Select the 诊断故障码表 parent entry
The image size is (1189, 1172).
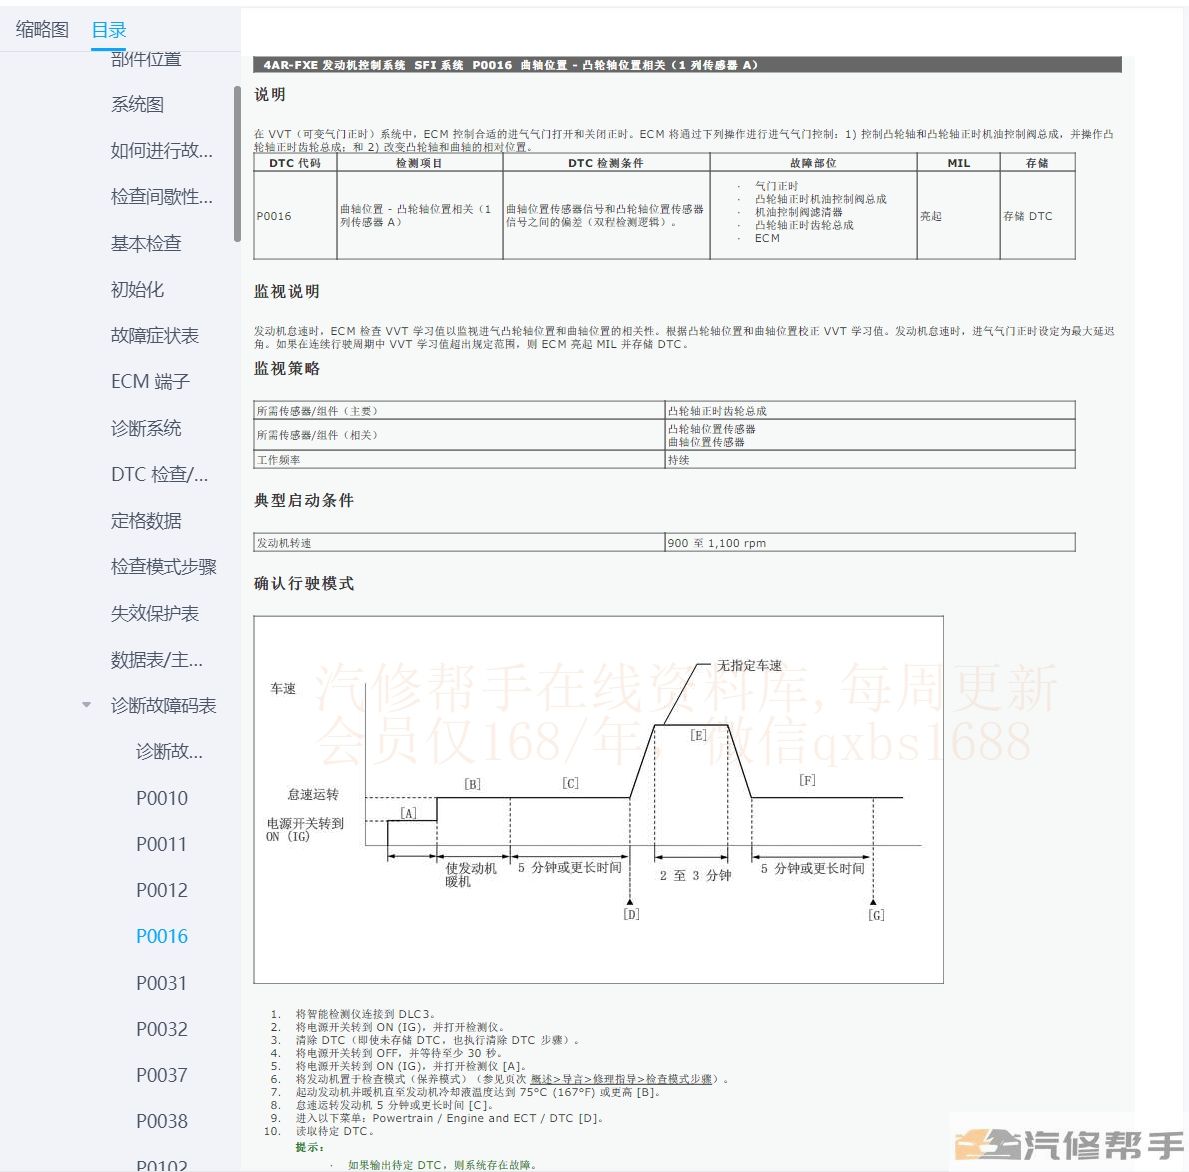(164, 706)
